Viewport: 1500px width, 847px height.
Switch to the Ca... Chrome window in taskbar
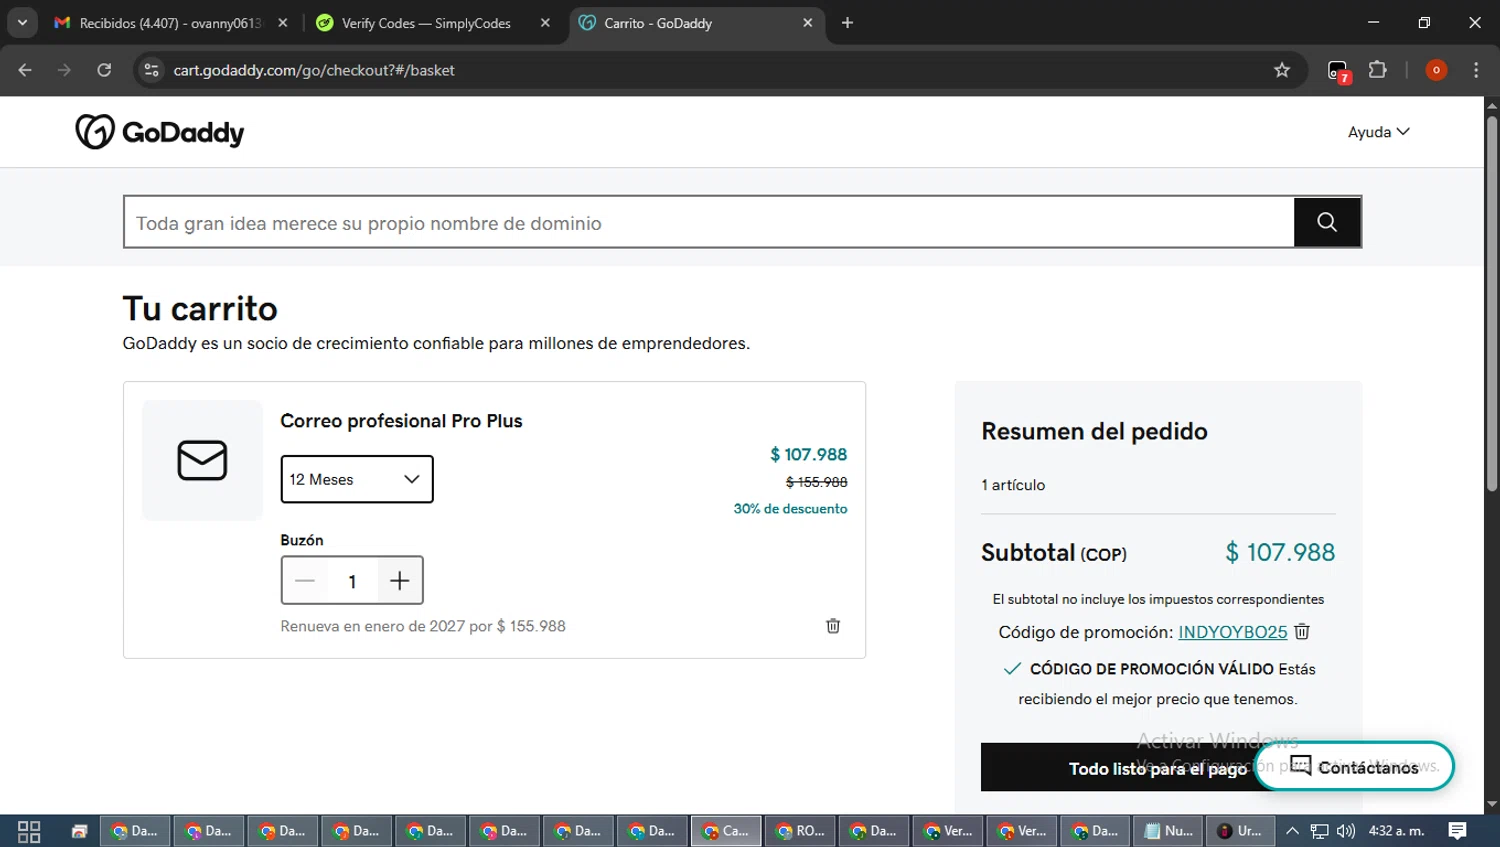coord(727,831)
